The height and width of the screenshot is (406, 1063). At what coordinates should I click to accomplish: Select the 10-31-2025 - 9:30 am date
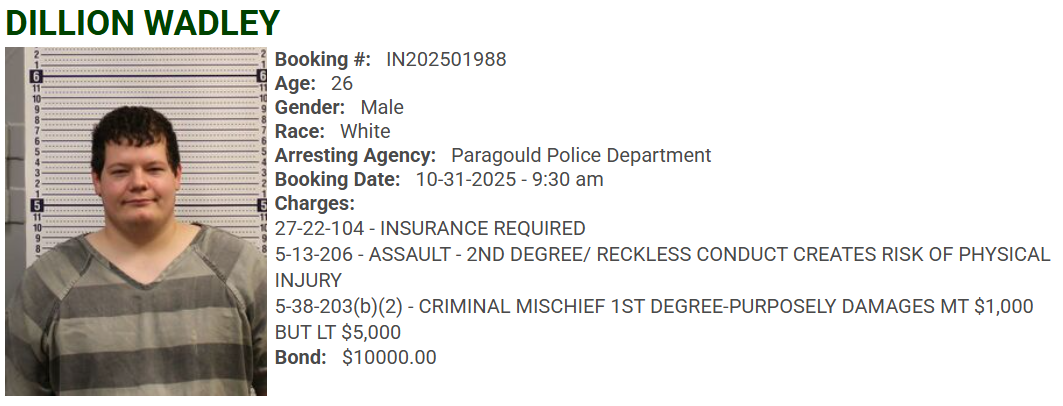click(509, 180)
